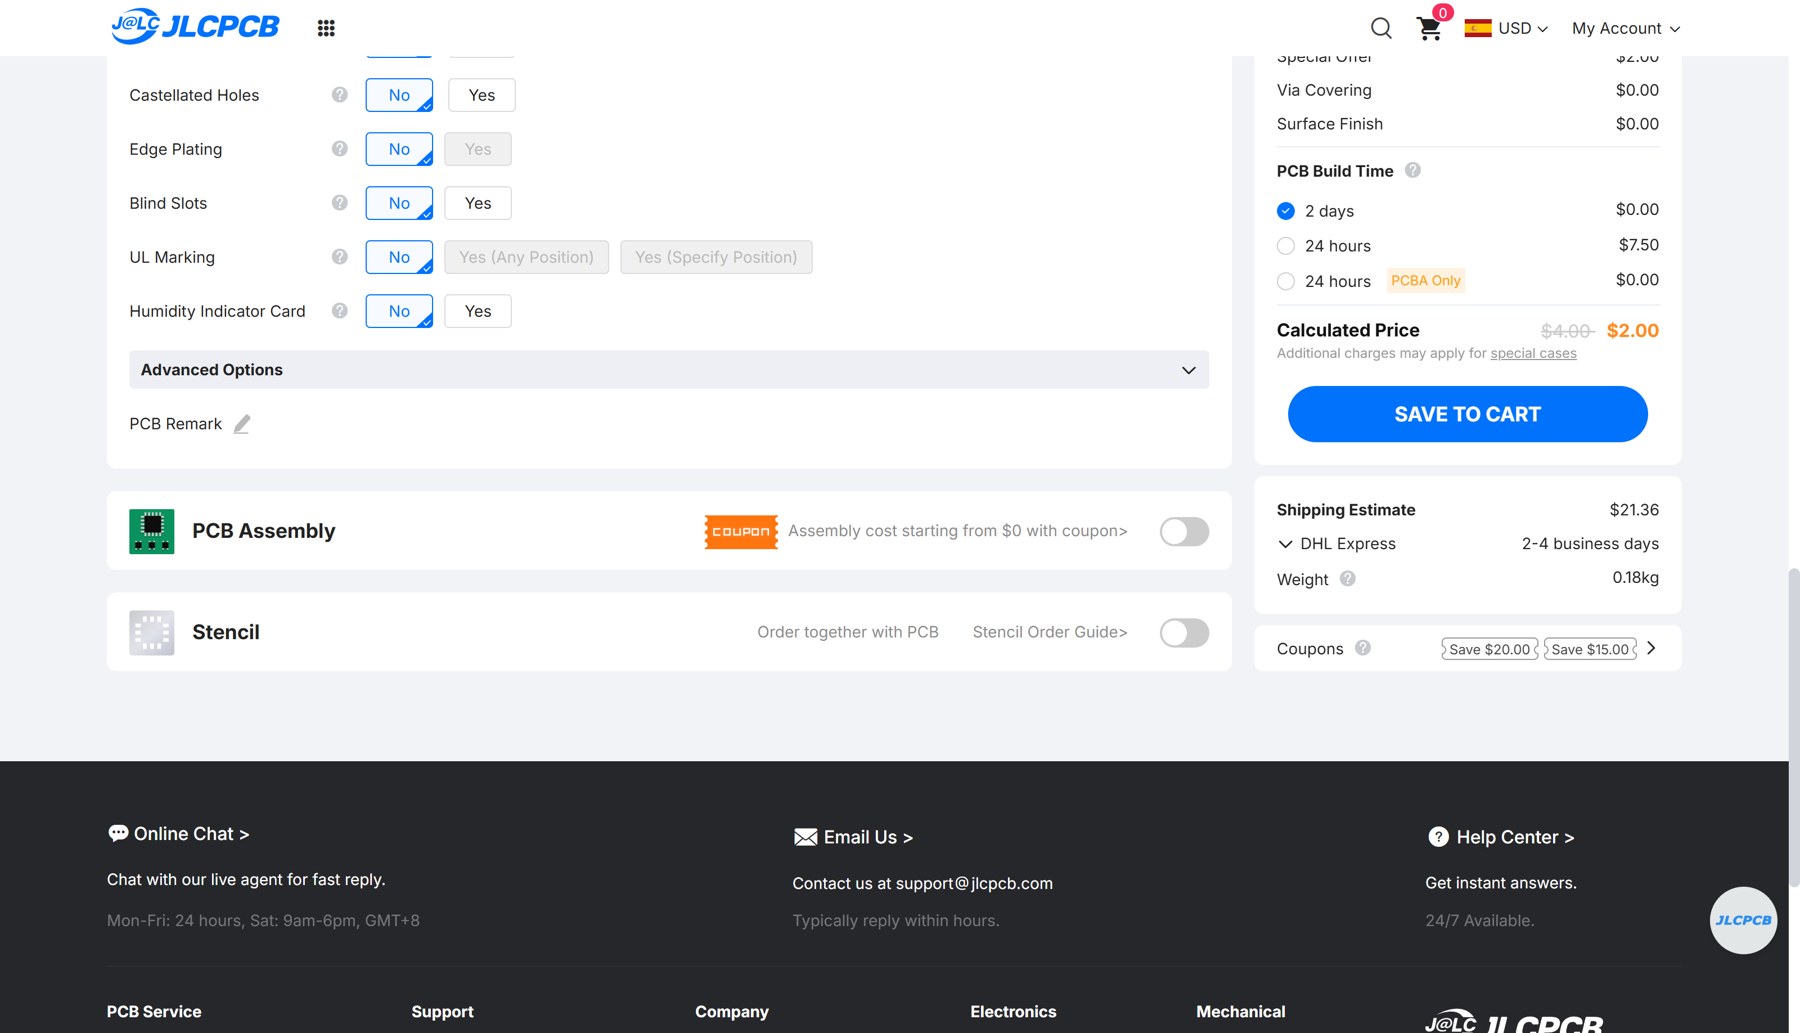
Task: Open the My Account menu
Action: point(1626,28)
